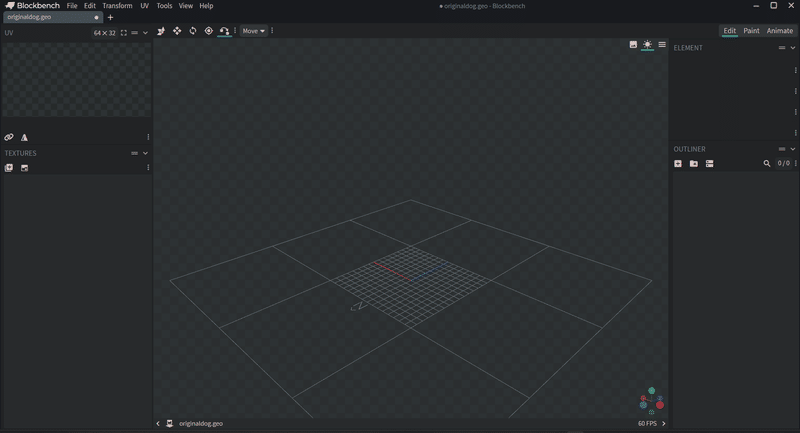This screenshot has height=433, width=800.
Task: Collapse the Element panel chevron
Action: point(793,48)
